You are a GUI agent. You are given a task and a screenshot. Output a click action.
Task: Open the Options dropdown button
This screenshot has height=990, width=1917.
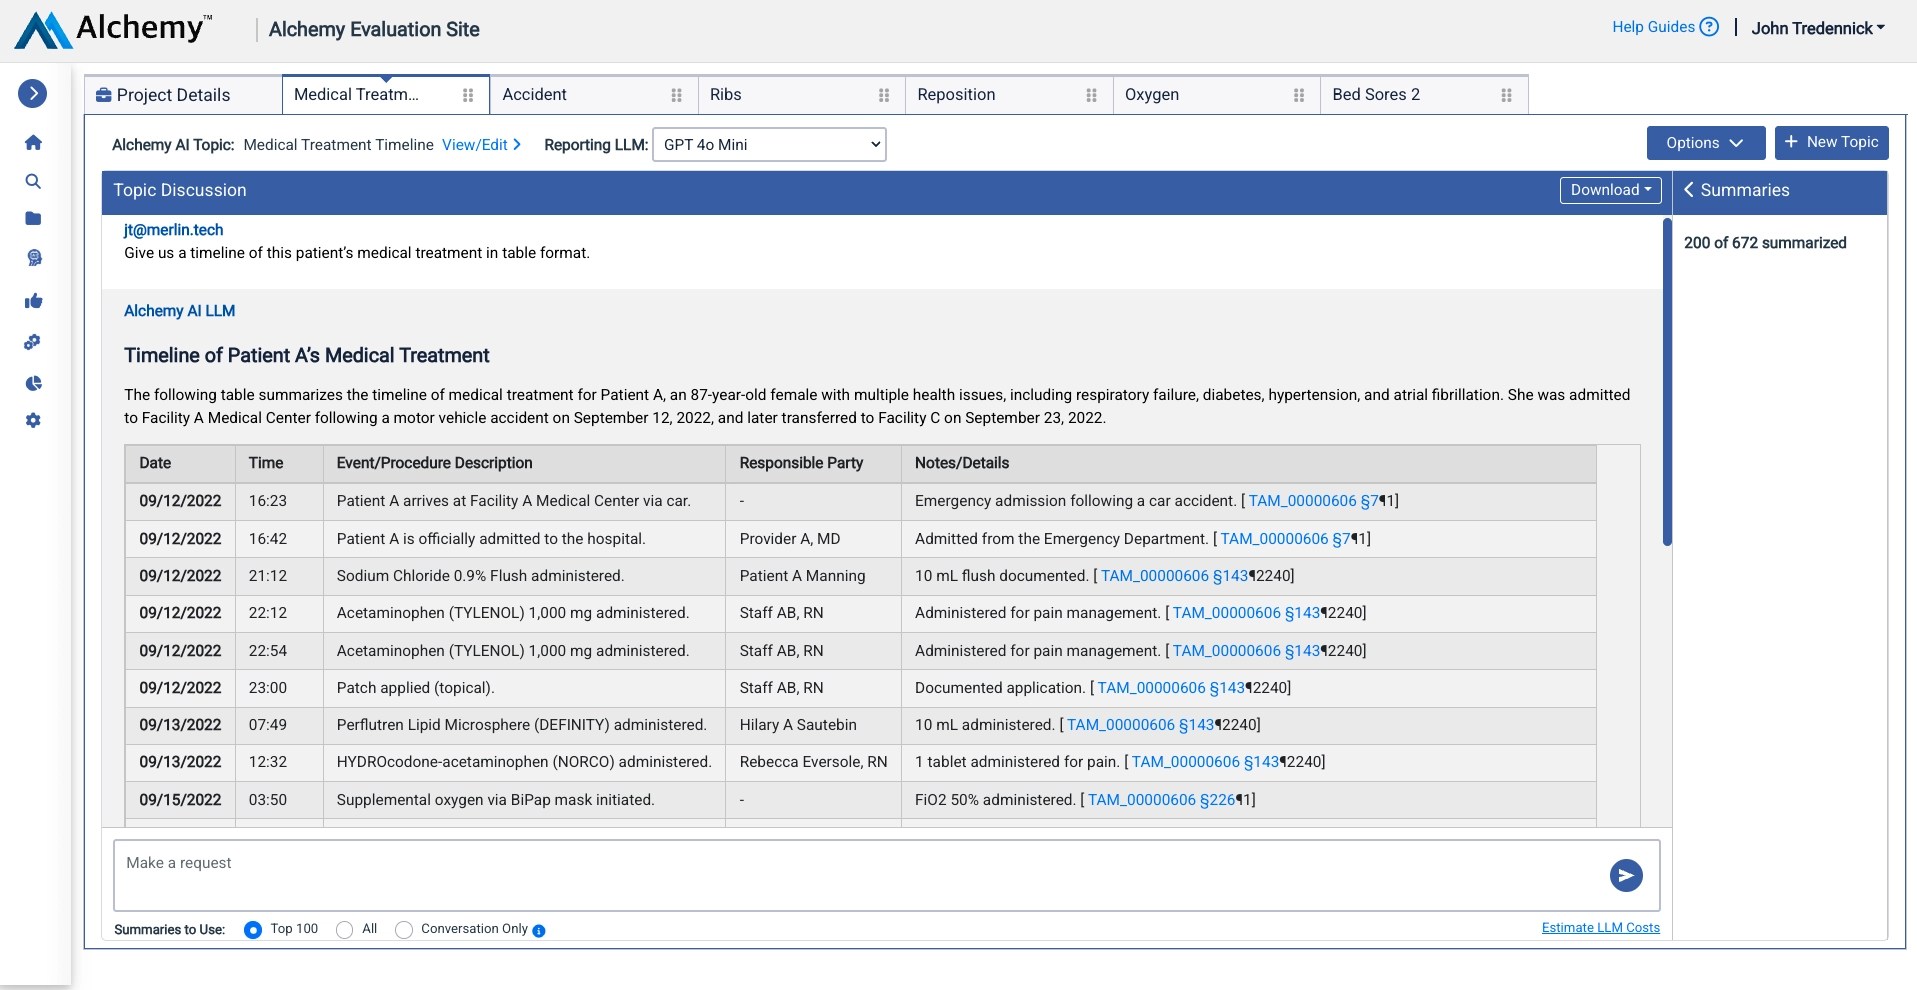1705,143
